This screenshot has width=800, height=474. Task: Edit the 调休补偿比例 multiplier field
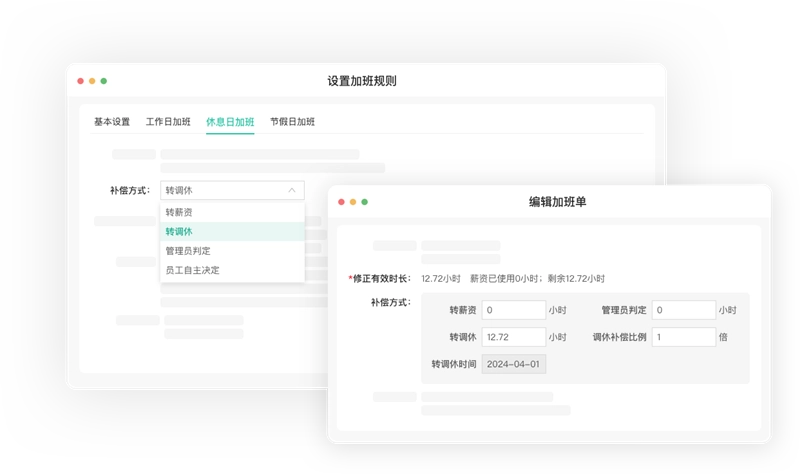click(x=685, y=337)
